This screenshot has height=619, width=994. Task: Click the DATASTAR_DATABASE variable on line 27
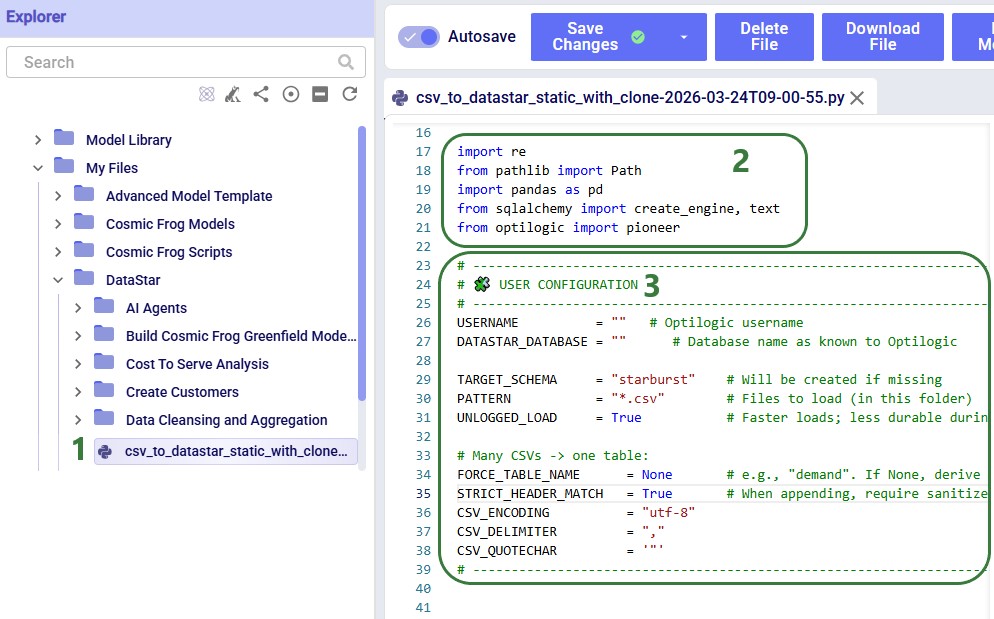coord(522,341)
